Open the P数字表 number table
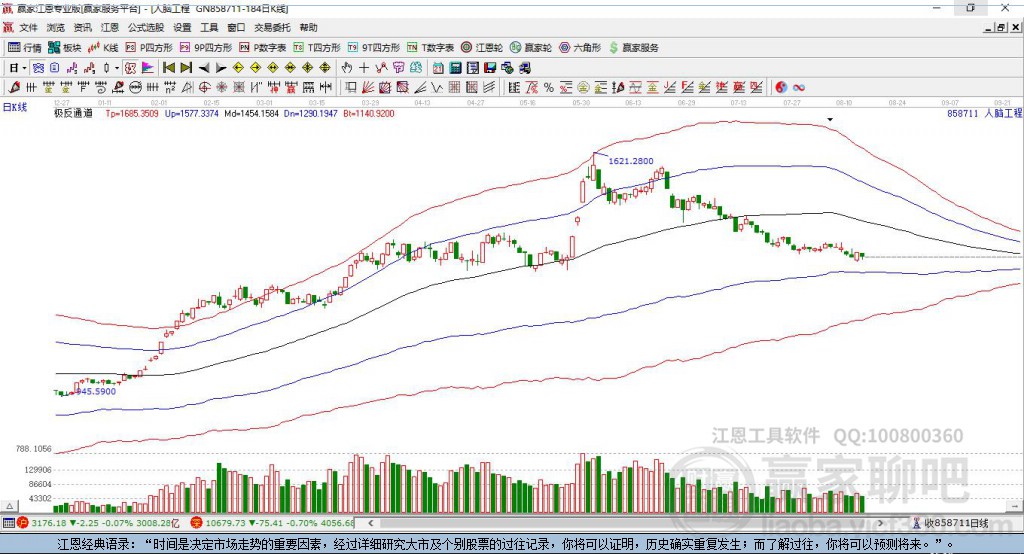This screenshot has height=554, width=1024. click(263, 48)
